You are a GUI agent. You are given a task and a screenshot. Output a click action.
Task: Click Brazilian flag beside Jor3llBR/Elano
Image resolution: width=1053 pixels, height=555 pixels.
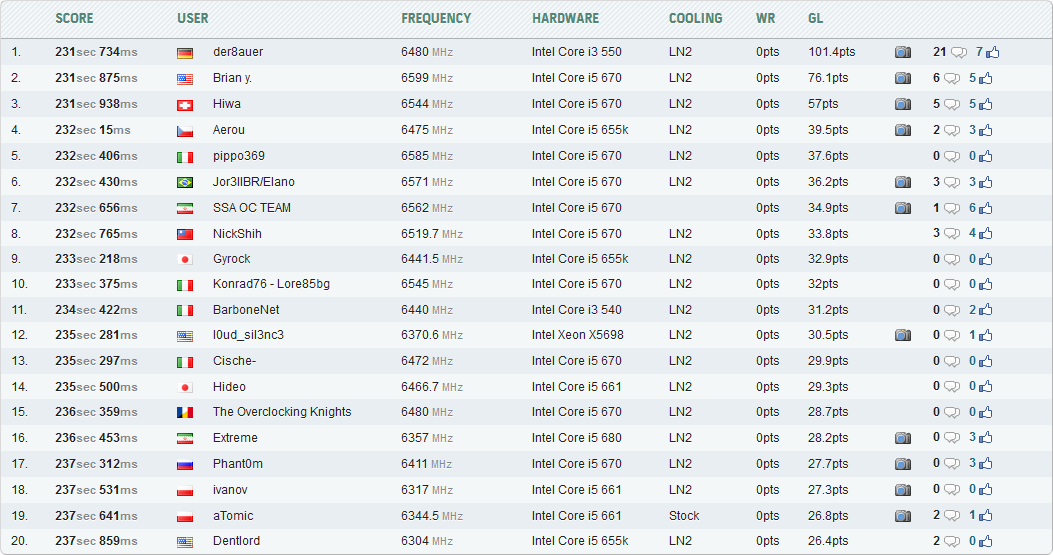tap(185, 183)
